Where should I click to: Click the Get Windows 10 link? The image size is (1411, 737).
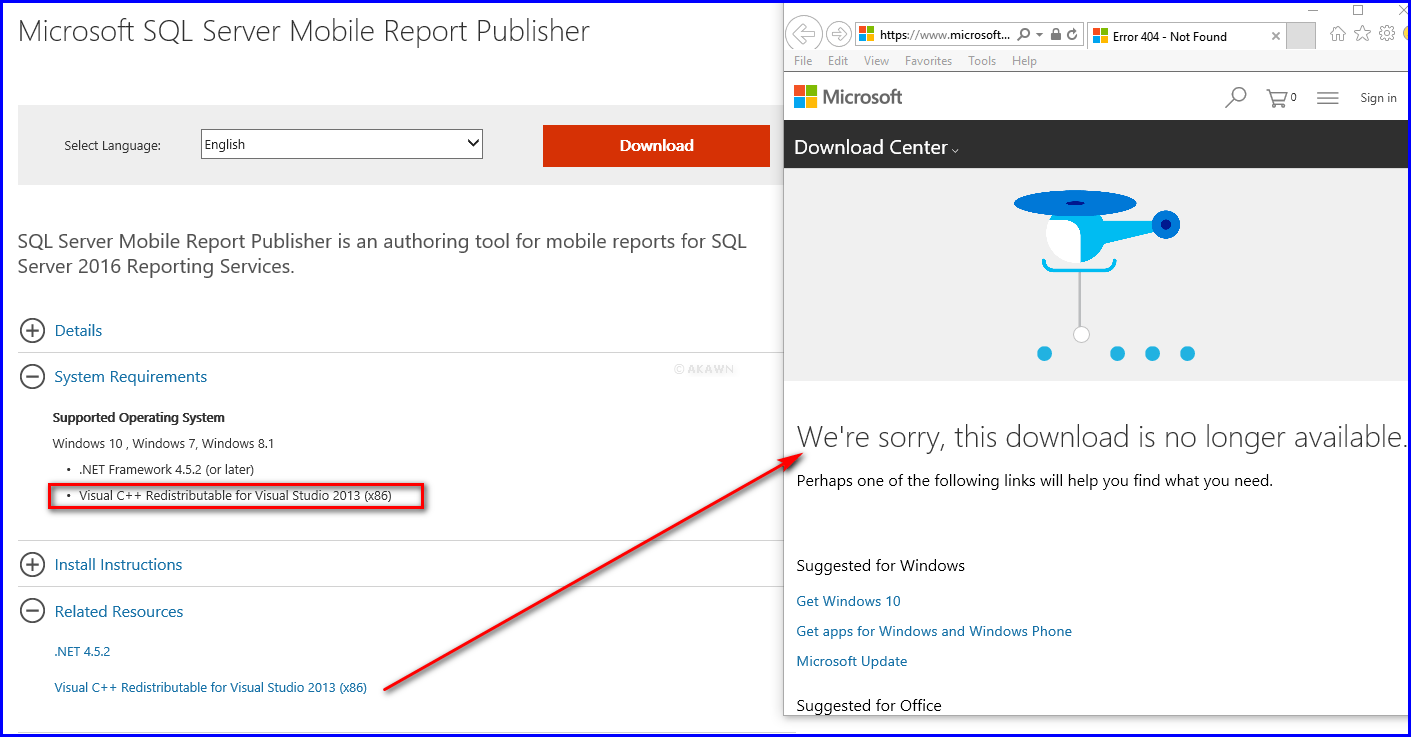pyautogui.click(x=848, y=601)
